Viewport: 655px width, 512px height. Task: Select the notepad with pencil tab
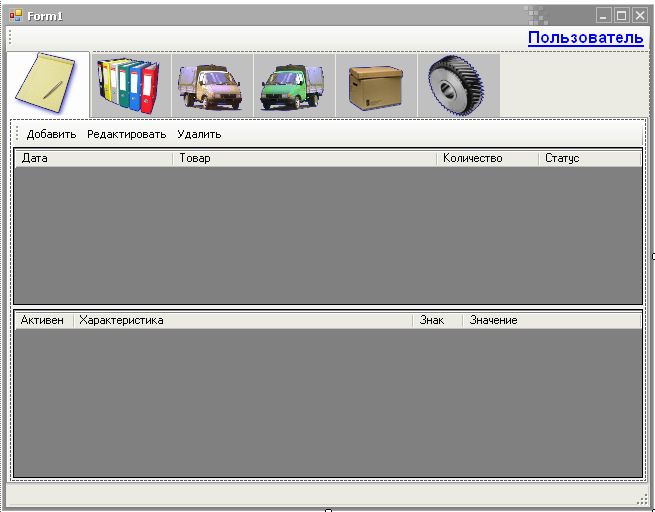click(48, 84)
